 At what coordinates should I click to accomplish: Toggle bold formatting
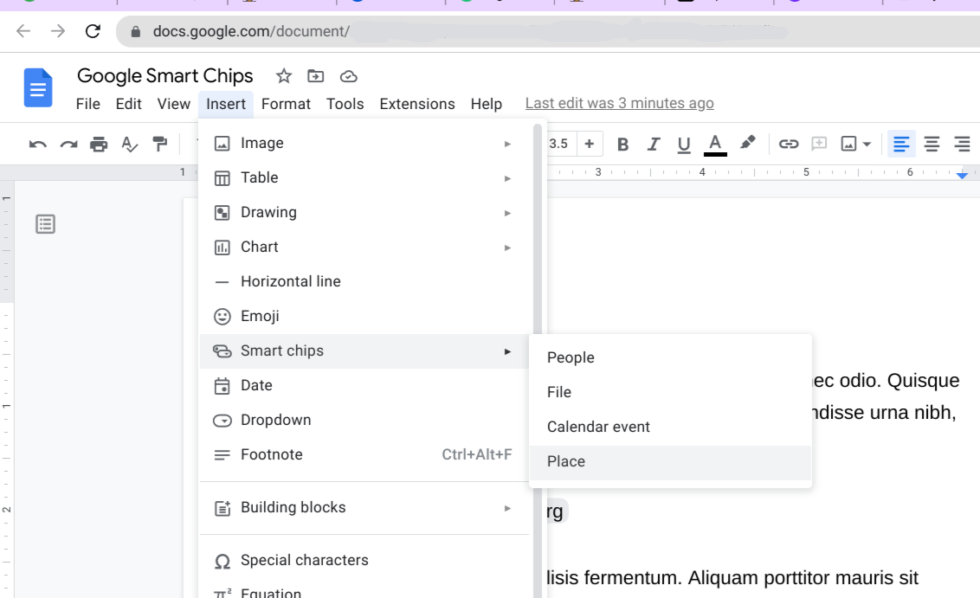point(622,144)
